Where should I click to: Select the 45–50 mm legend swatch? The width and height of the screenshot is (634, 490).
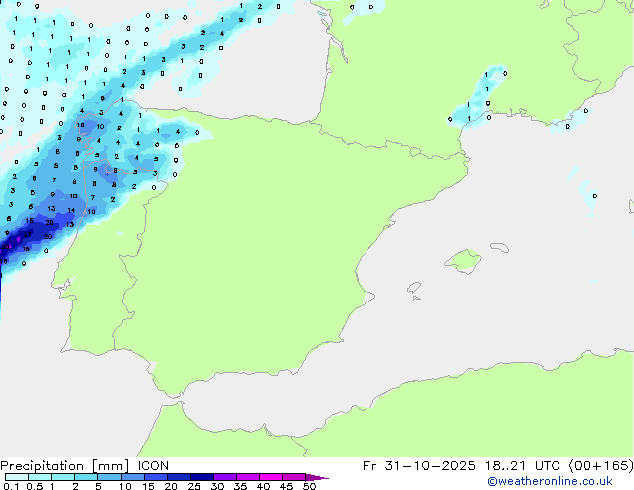click(294, 477)
